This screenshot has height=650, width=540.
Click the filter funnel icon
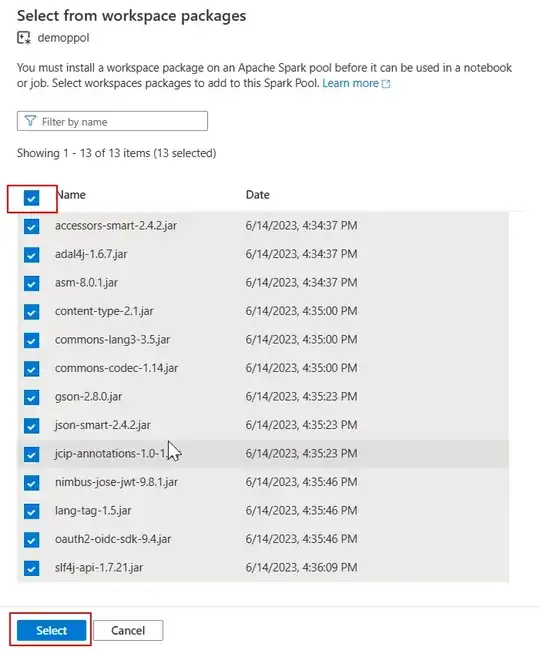tap(30, 121)
